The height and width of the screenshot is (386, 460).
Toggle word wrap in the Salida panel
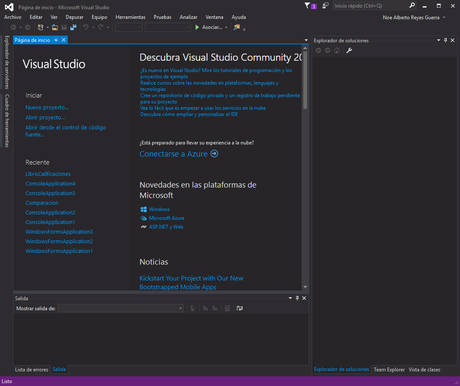click(239, 308)
